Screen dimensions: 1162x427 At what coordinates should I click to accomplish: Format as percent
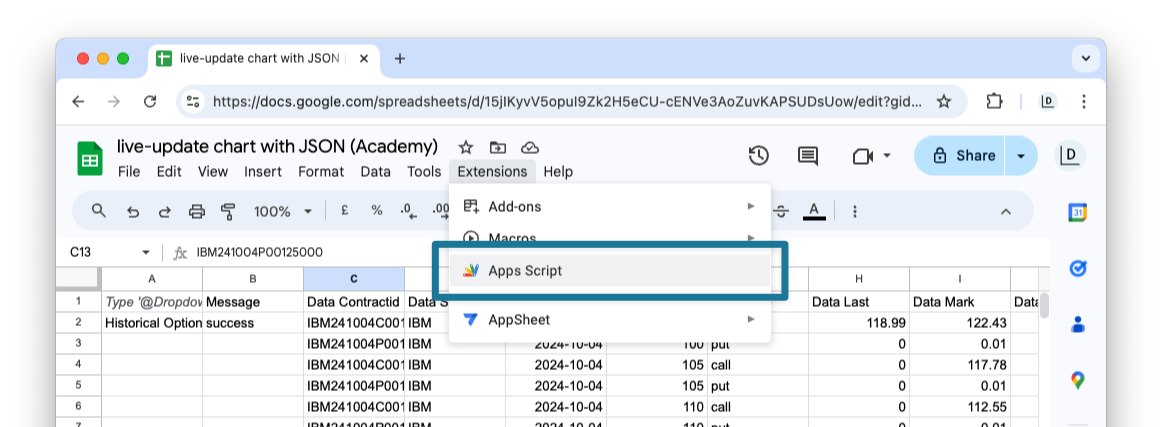point(376,211)
